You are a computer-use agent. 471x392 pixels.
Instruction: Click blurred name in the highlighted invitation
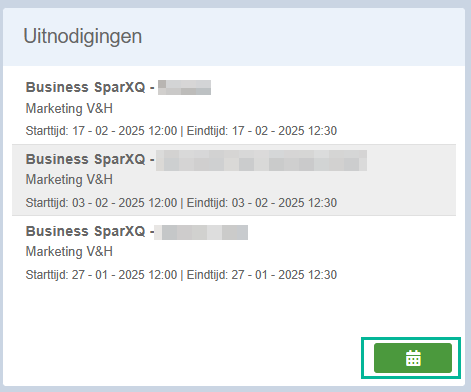coord(262,161)
